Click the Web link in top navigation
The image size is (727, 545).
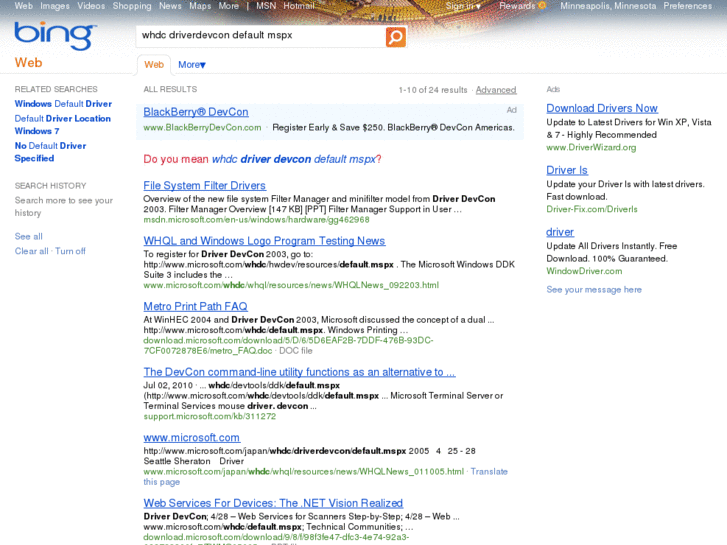(23, 6)
